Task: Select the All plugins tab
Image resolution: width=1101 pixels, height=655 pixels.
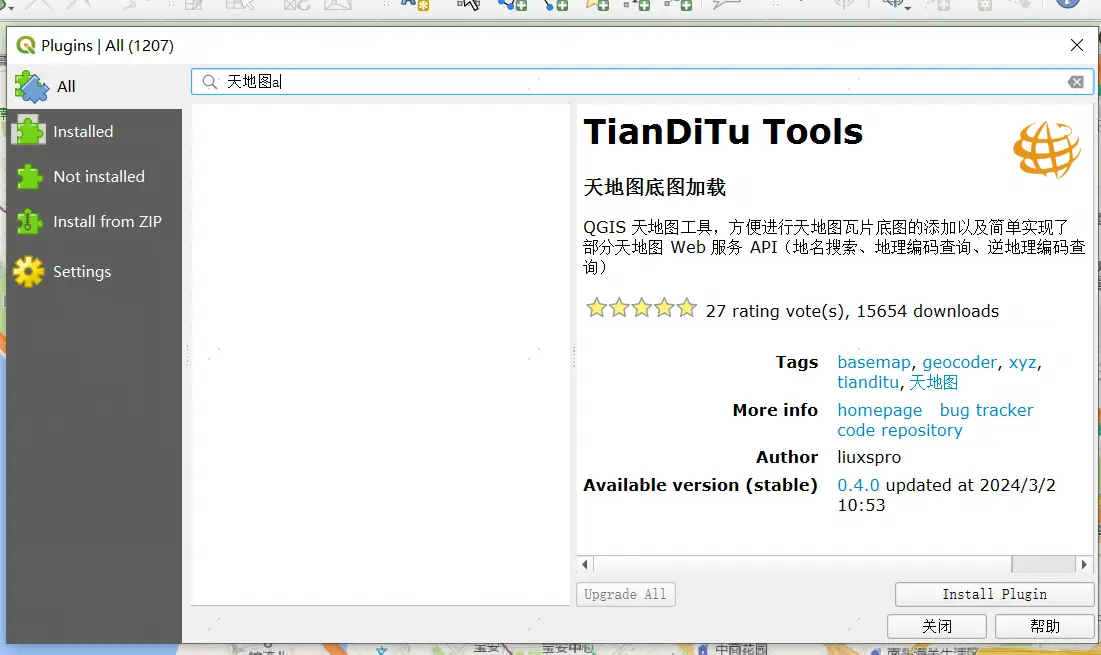Action: (x=95, y=86)
